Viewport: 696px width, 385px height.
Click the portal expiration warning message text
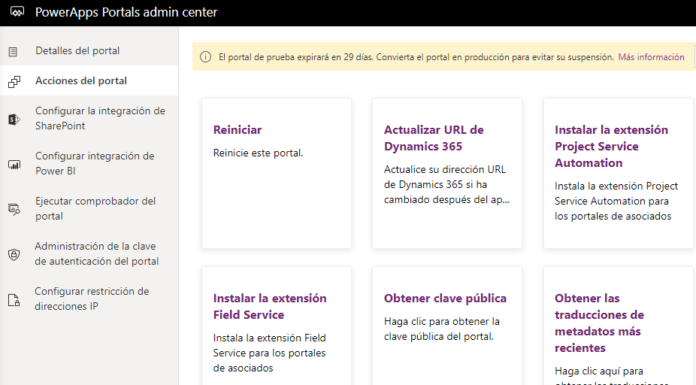tap(416, 57)
